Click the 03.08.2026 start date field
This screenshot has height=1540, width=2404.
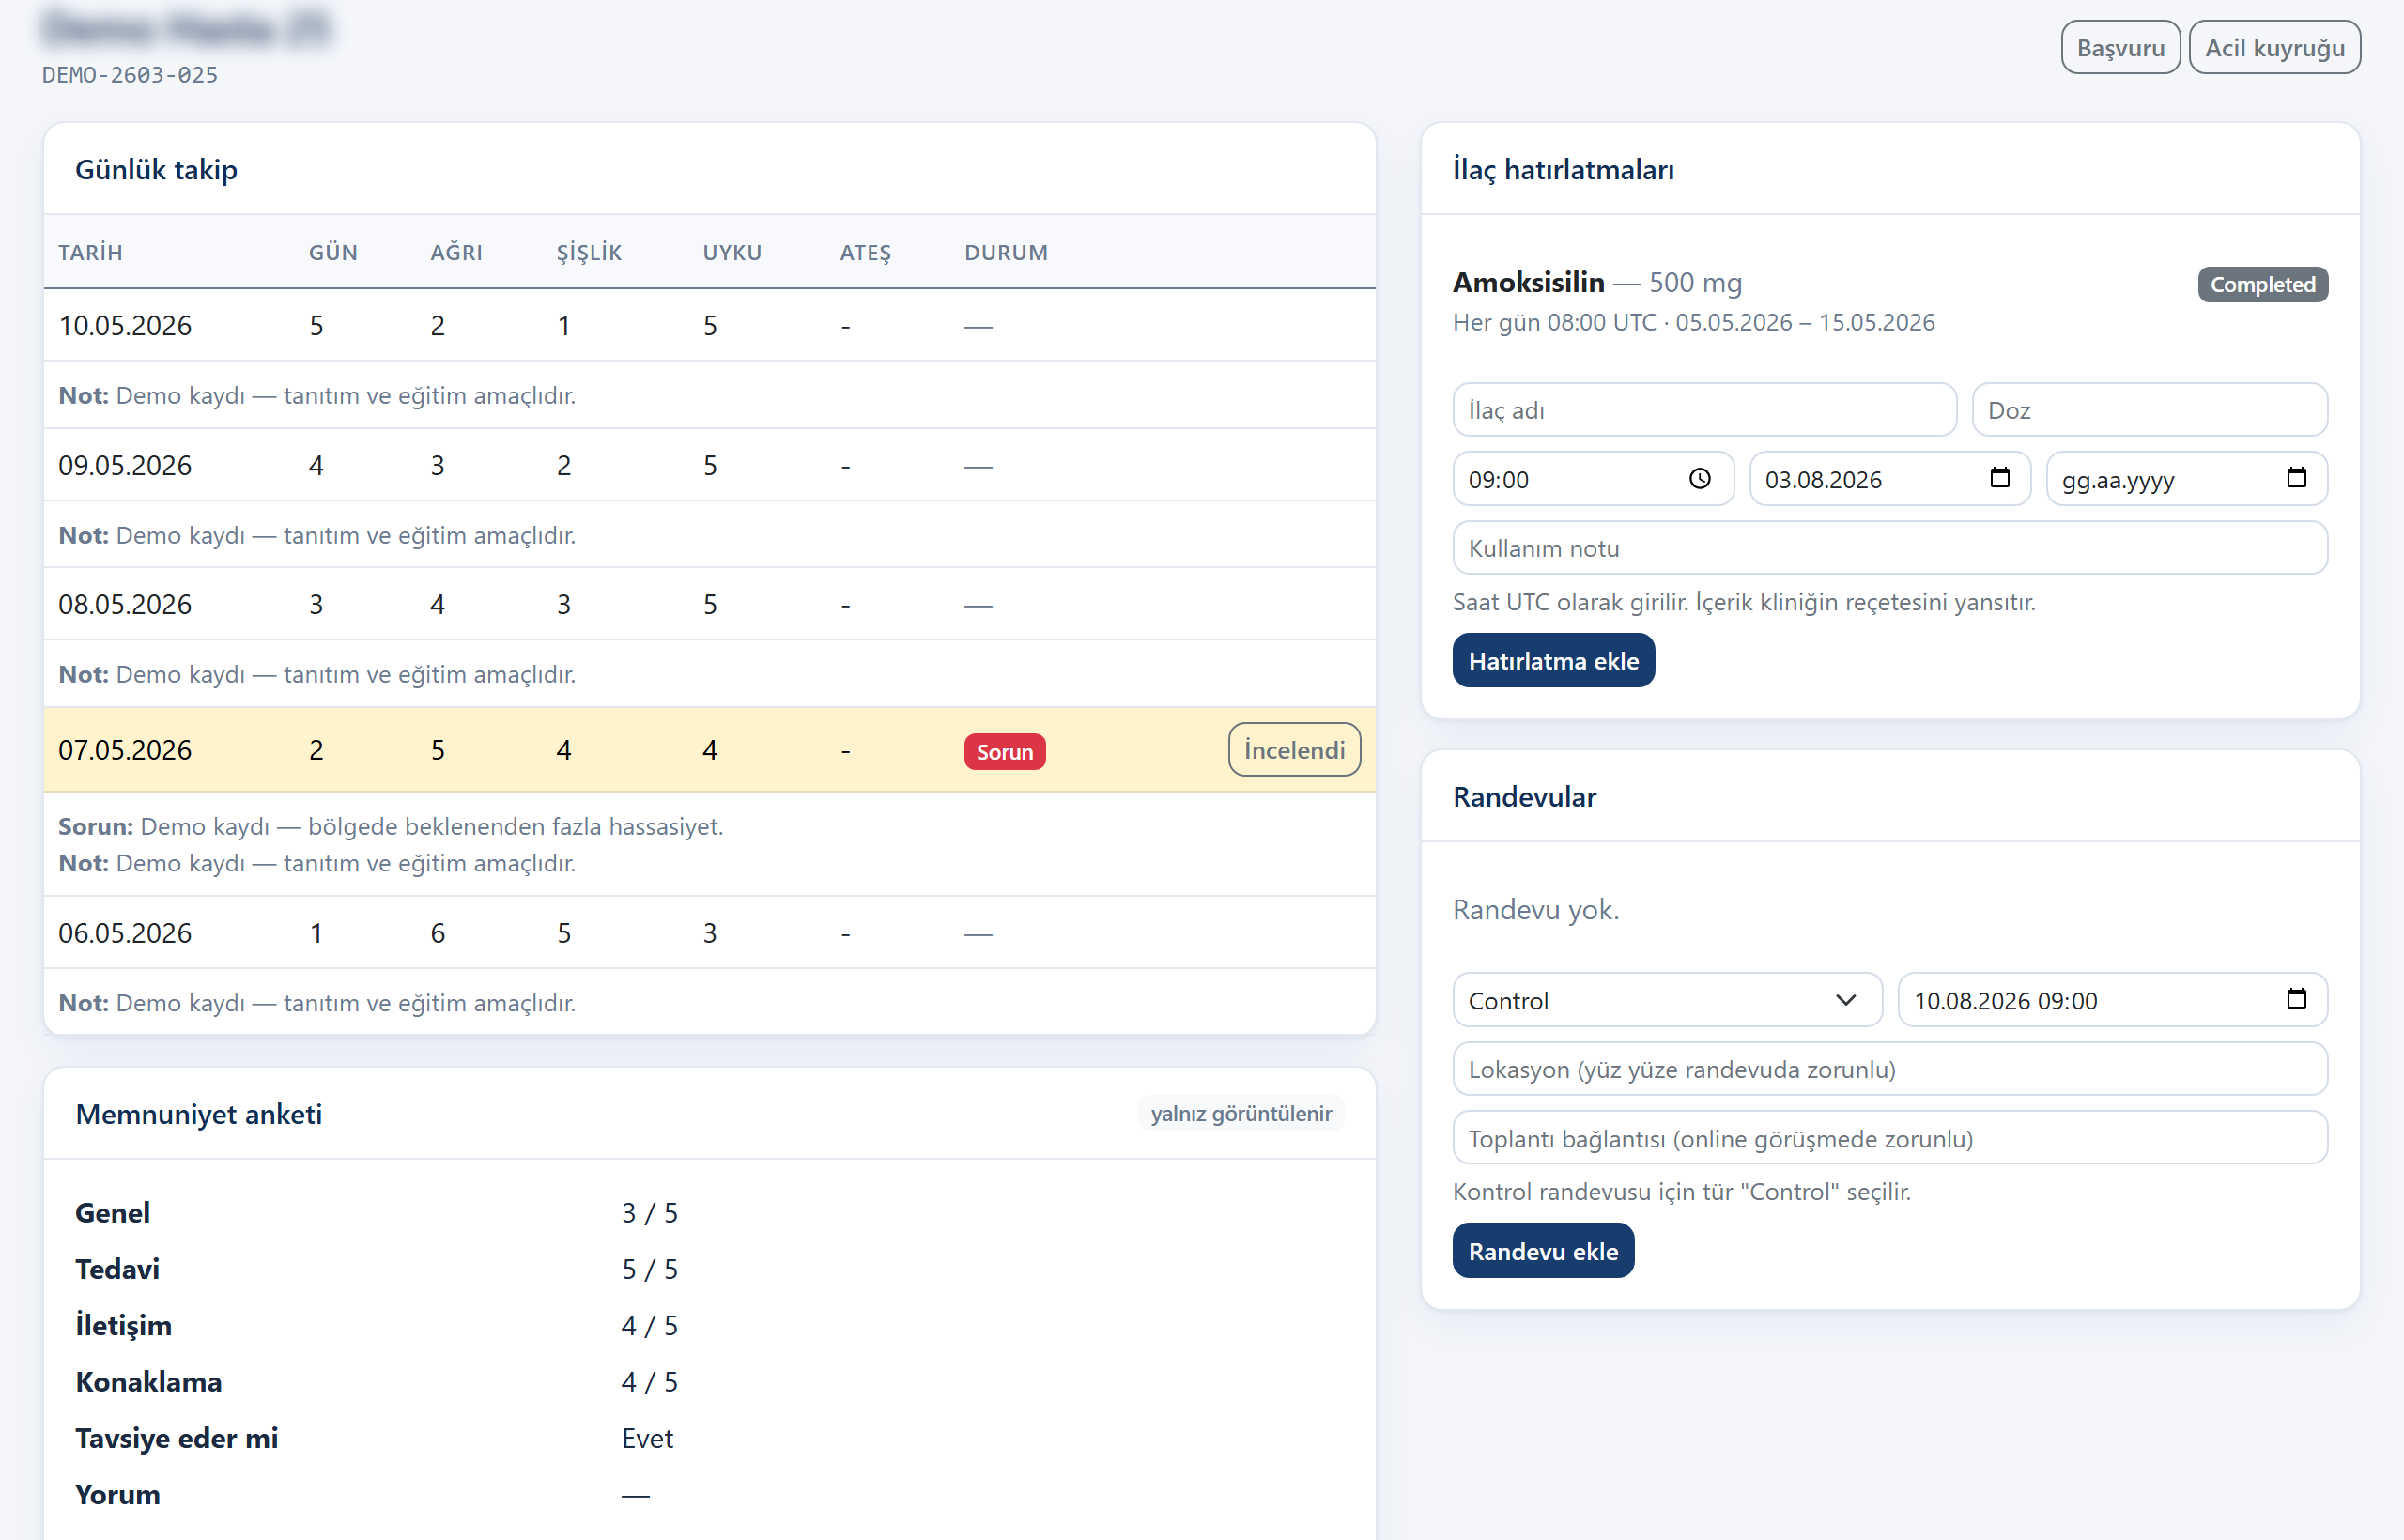pos(1889,479)
